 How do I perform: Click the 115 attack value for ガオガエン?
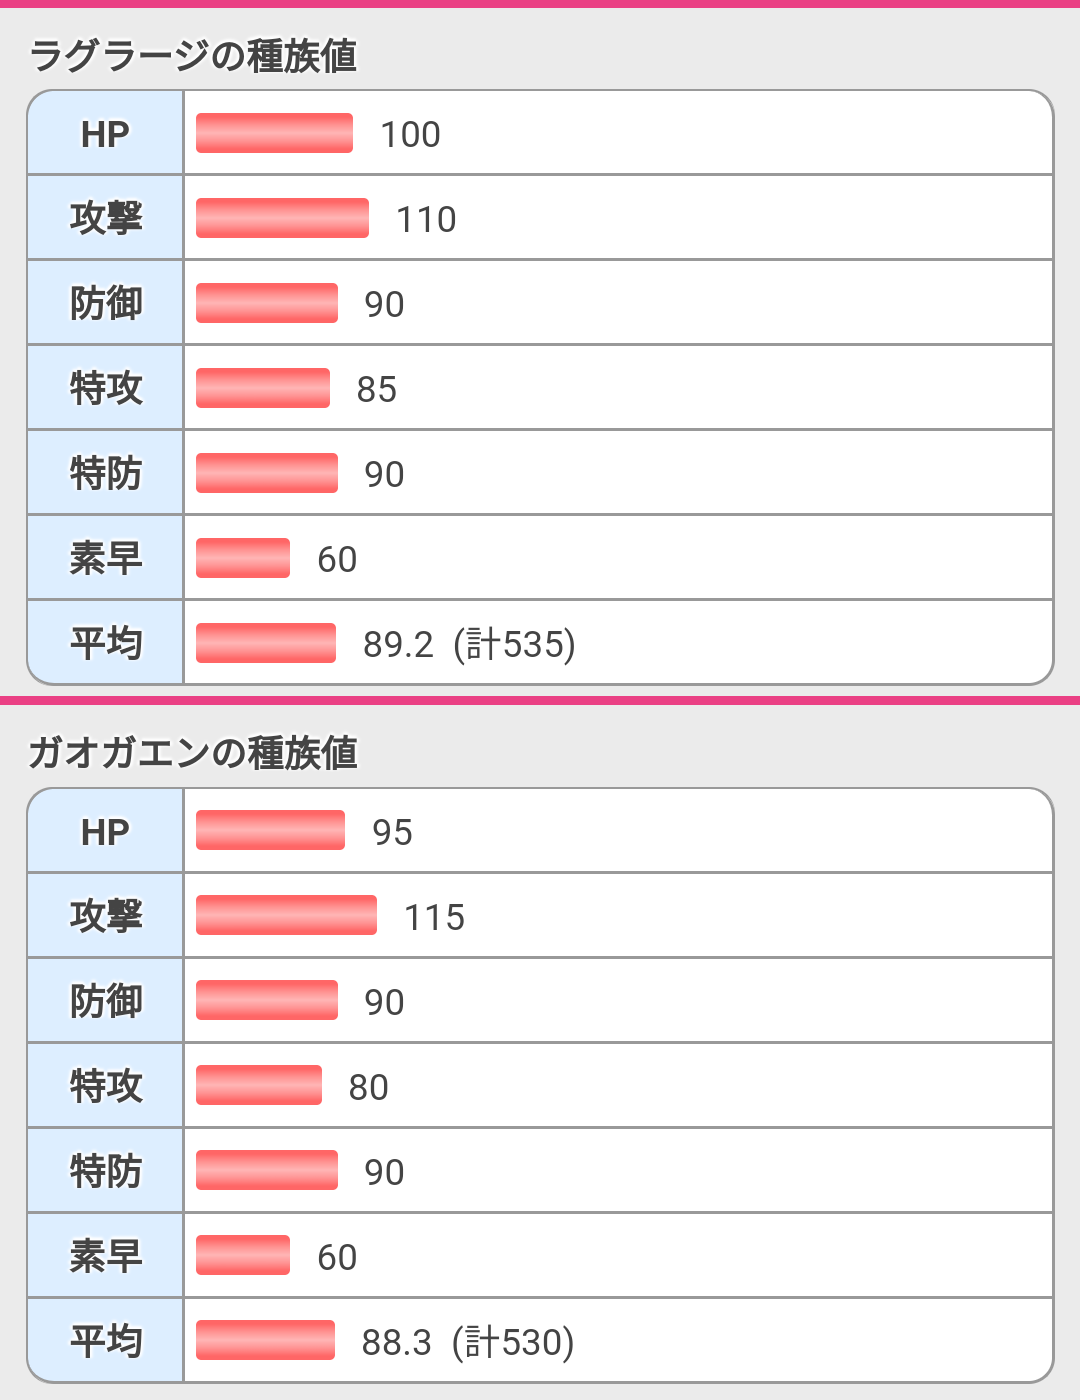(x=434, y=917)
